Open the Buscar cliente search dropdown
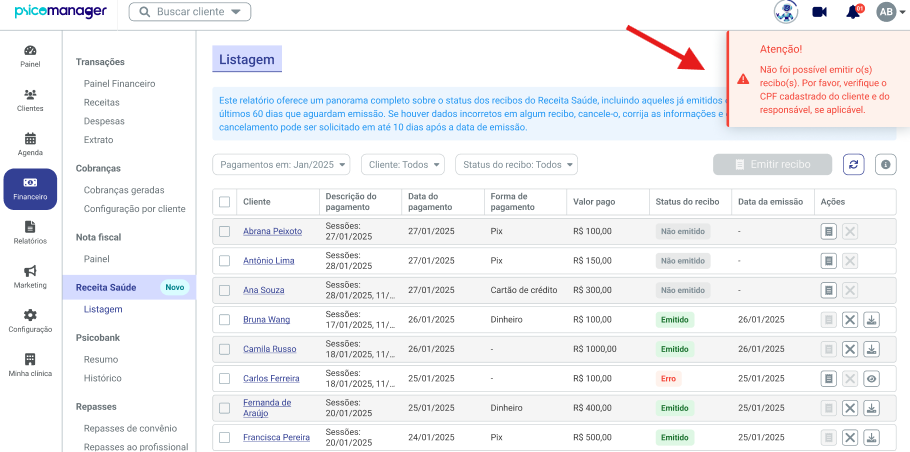The image size is (910, 452). (x=190, y=12)
